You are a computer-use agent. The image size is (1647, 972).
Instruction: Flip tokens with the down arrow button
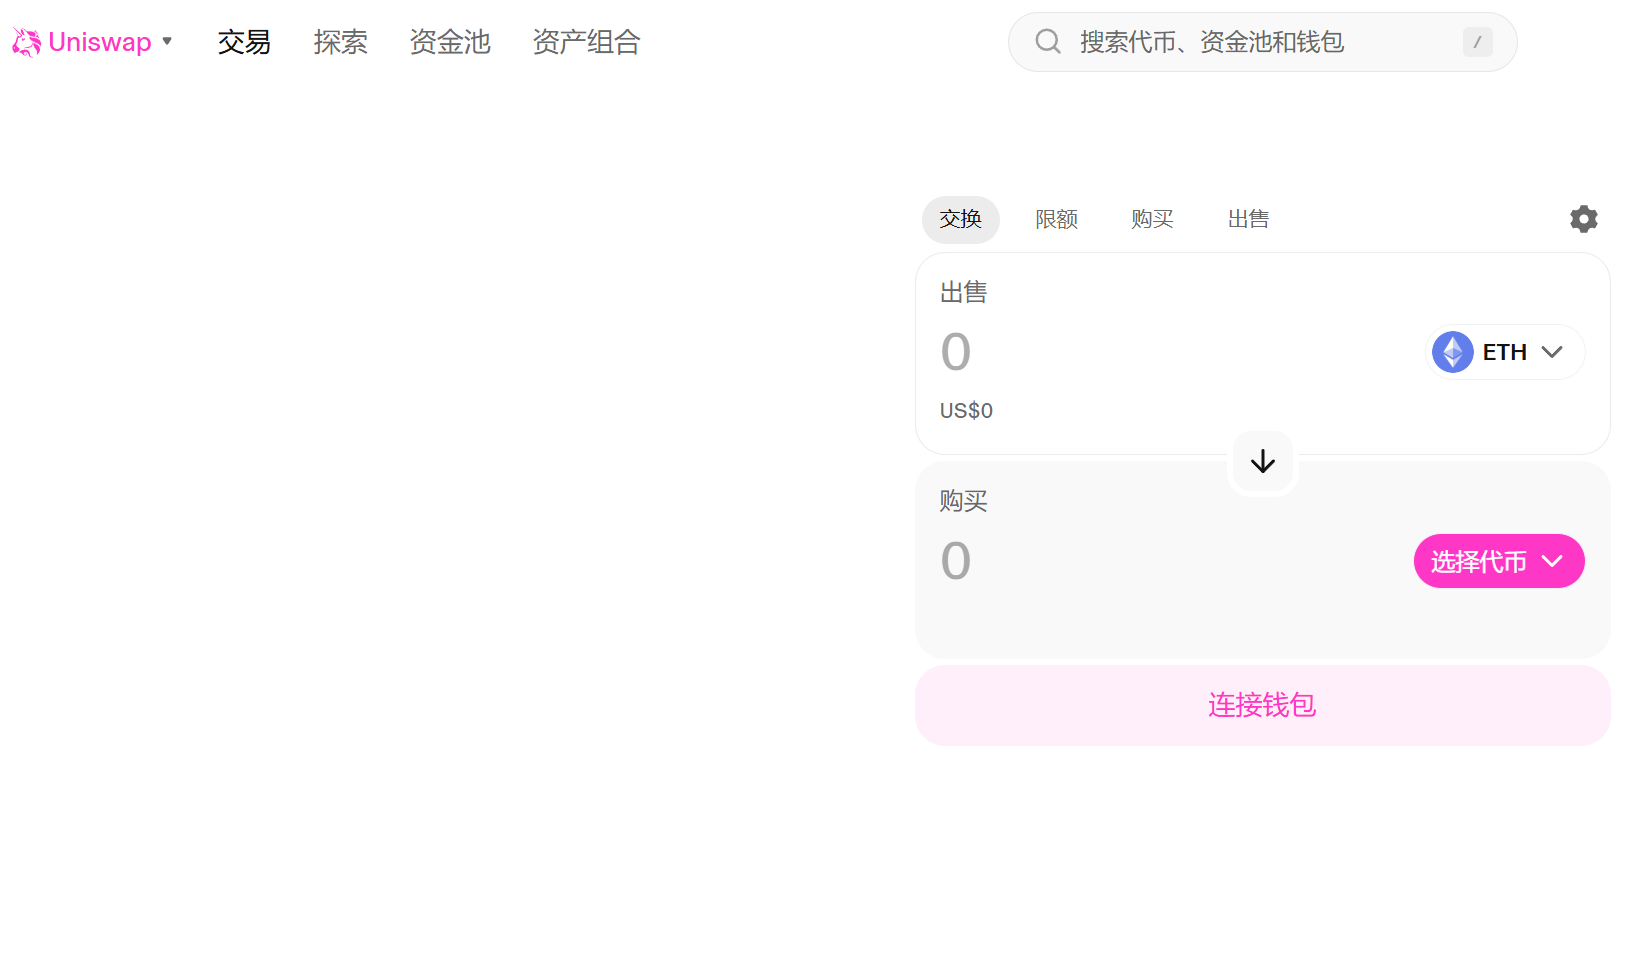click(x=1263, y=461)
